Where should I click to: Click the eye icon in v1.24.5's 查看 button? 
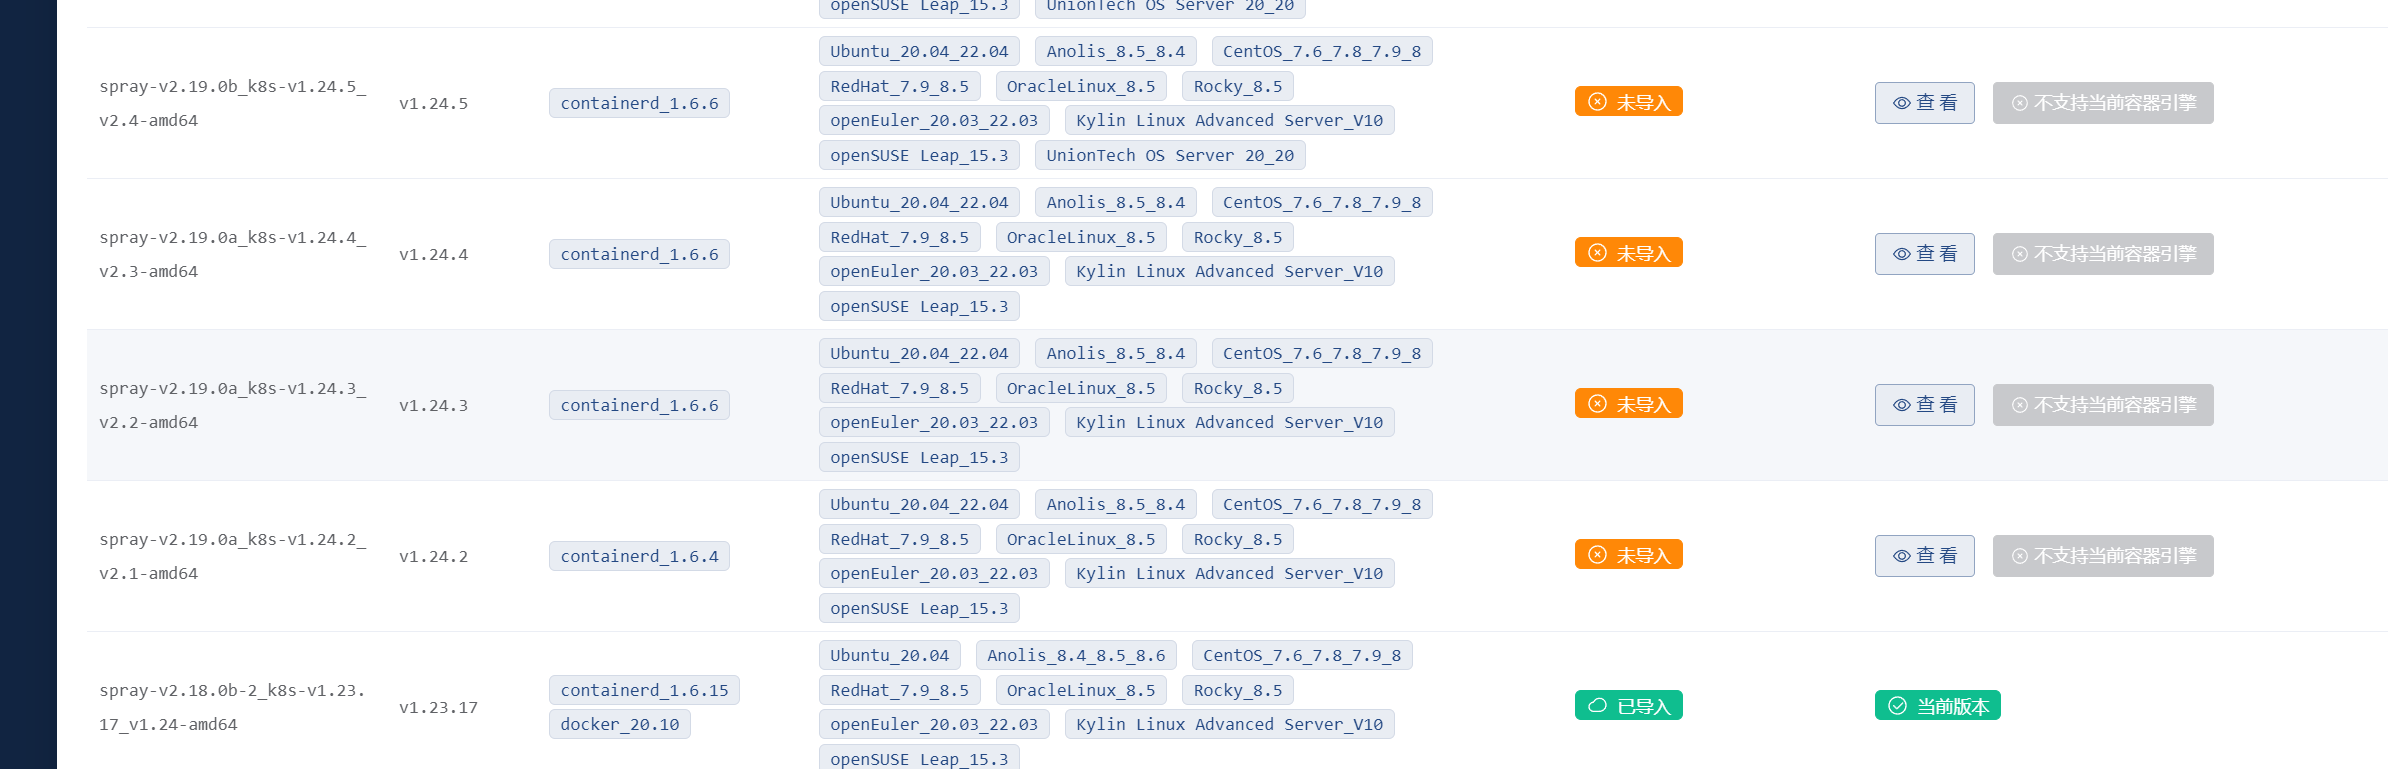[1901, 103]
